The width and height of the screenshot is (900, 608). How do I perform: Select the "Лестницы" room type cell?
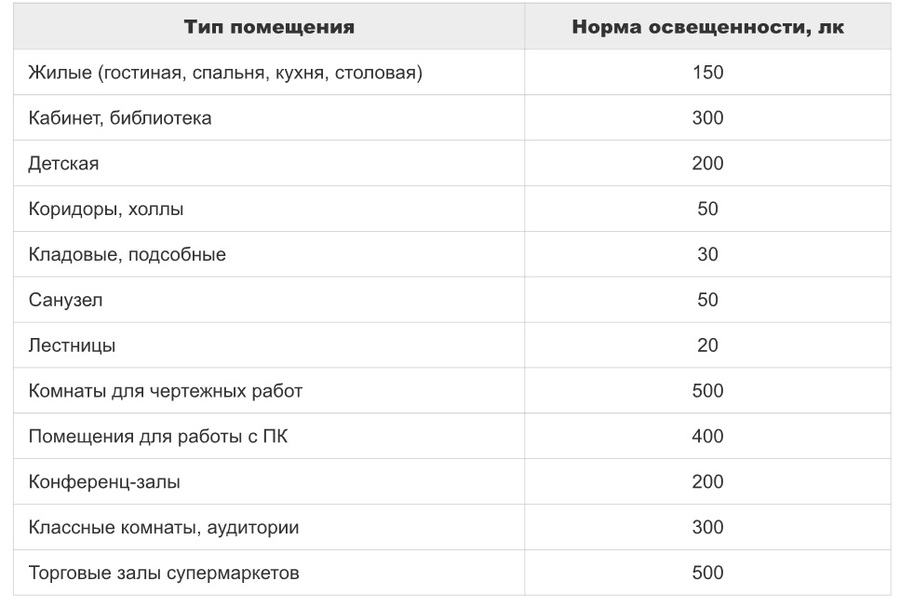(x=72, y=346)
